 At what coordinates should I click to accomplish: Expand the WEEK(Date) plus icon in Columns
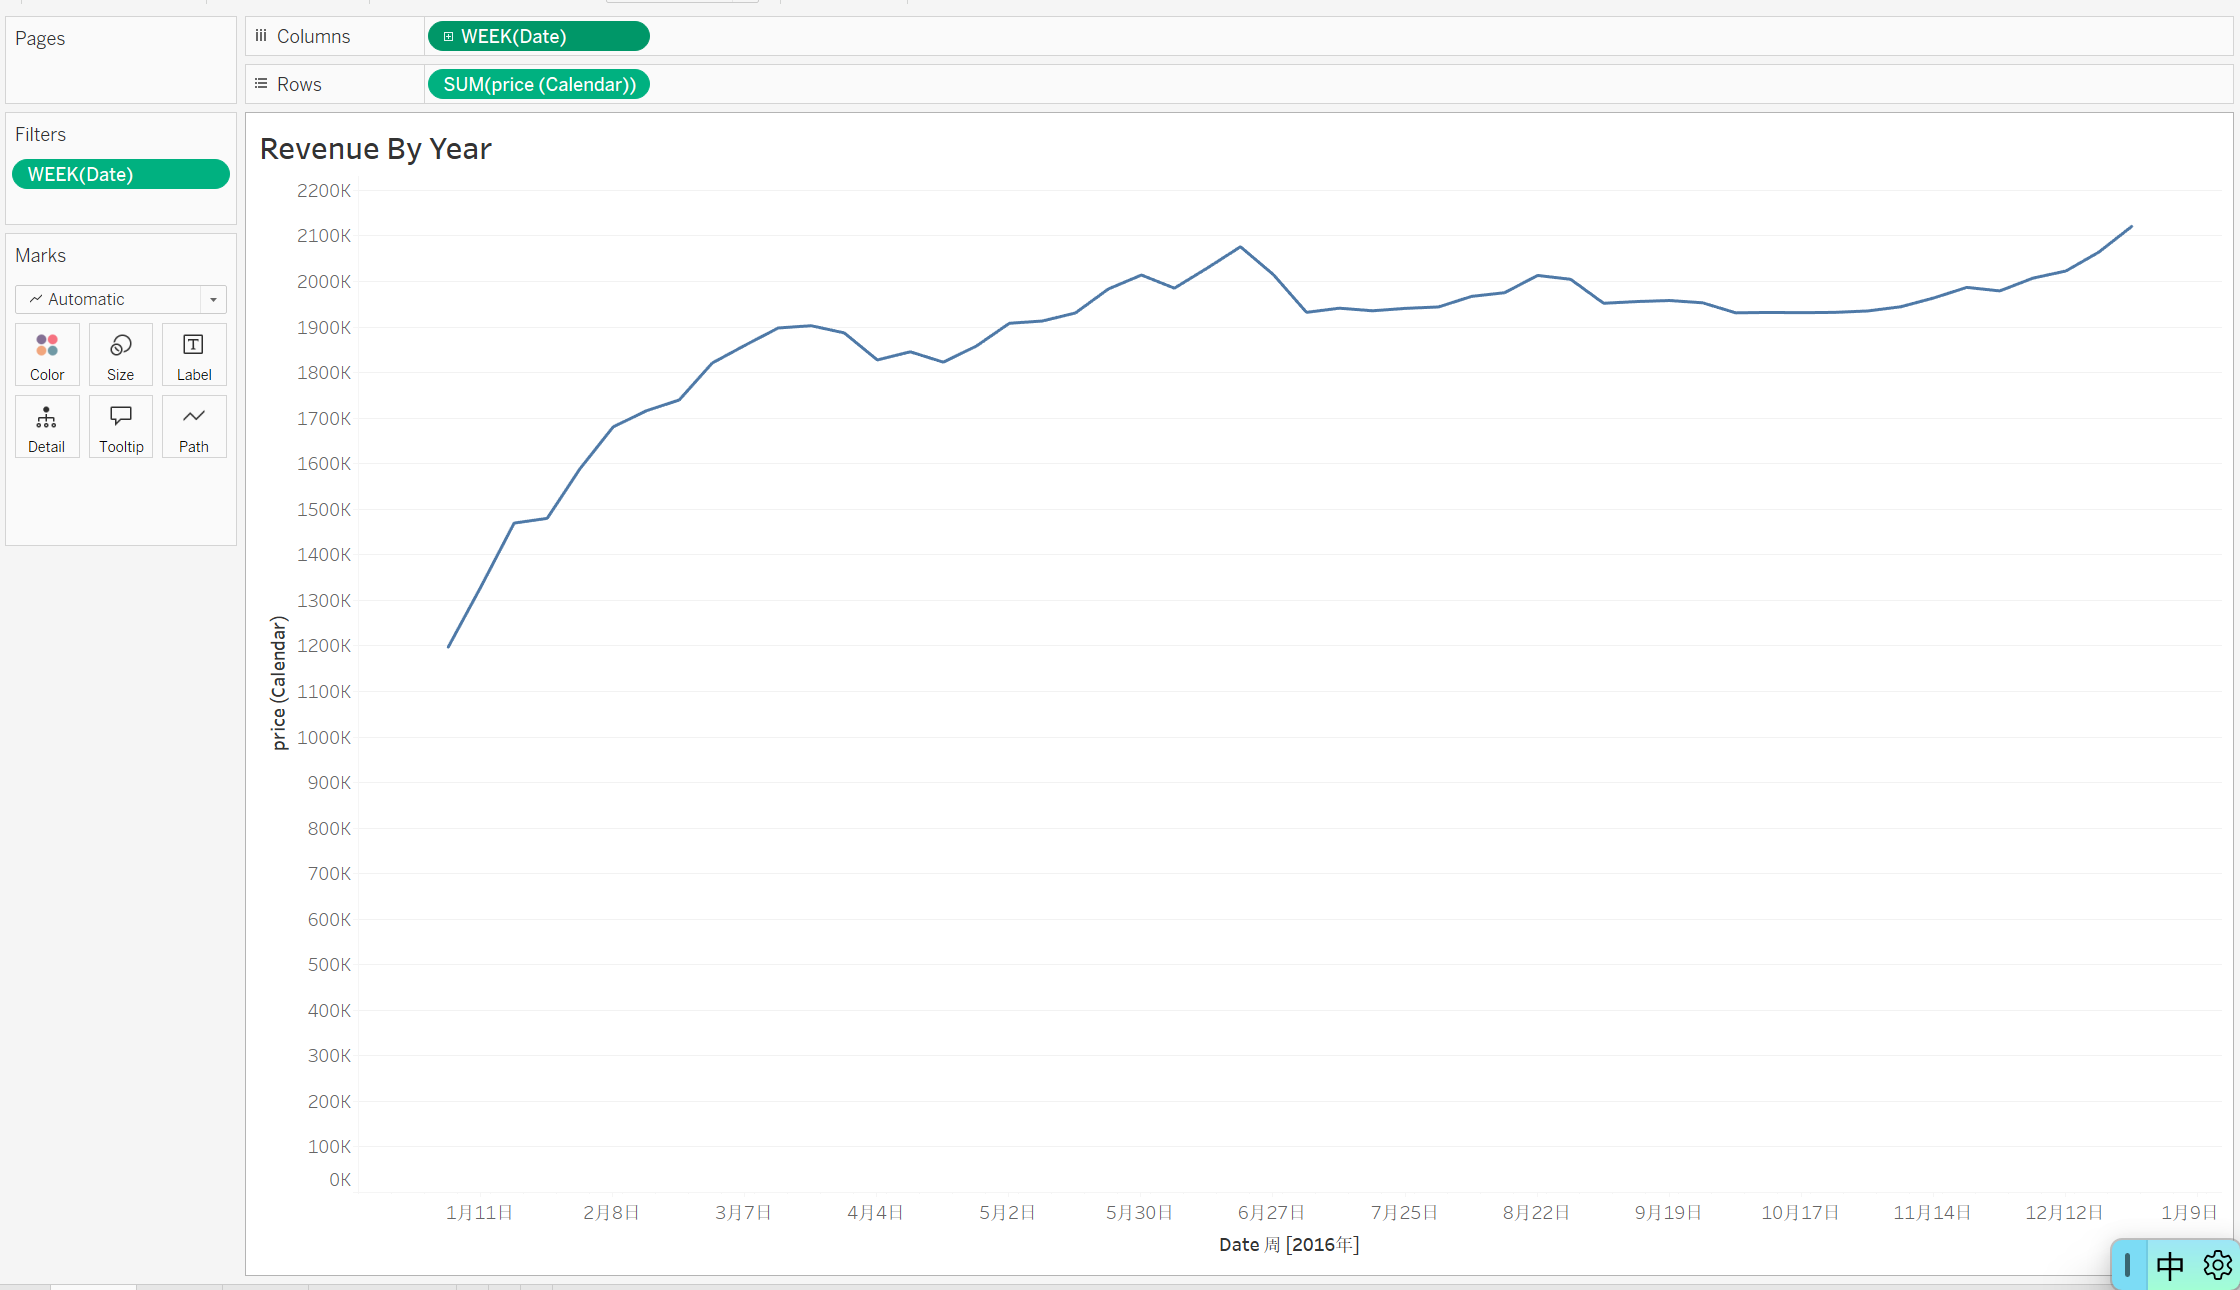point(448,37)
